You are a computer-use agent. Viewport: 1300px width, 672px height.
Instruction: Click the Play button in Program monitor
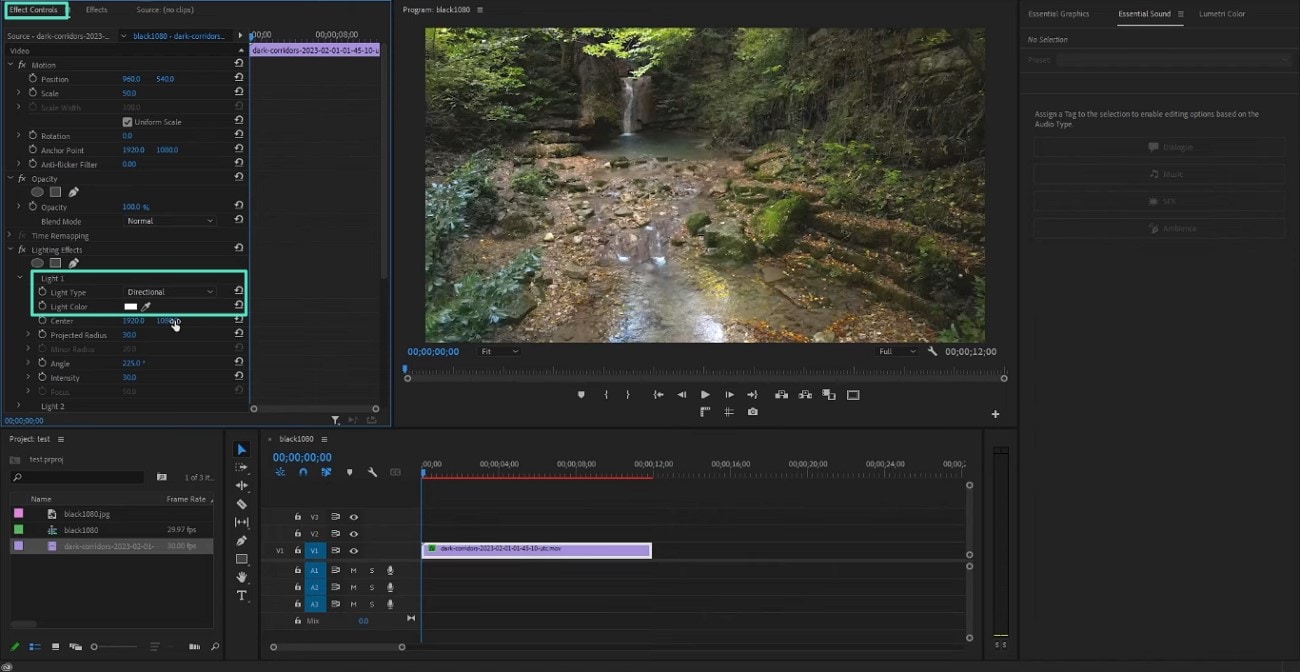click(x=705, y=394)
